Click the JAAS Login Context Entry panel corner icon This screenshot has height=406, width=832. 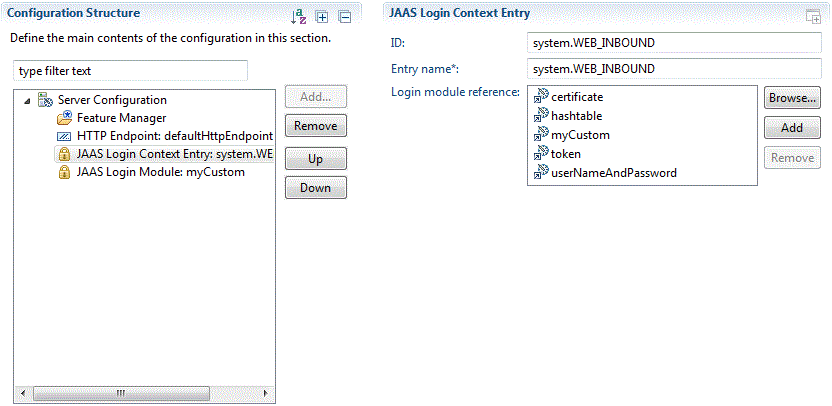click(x=812, y=17)
